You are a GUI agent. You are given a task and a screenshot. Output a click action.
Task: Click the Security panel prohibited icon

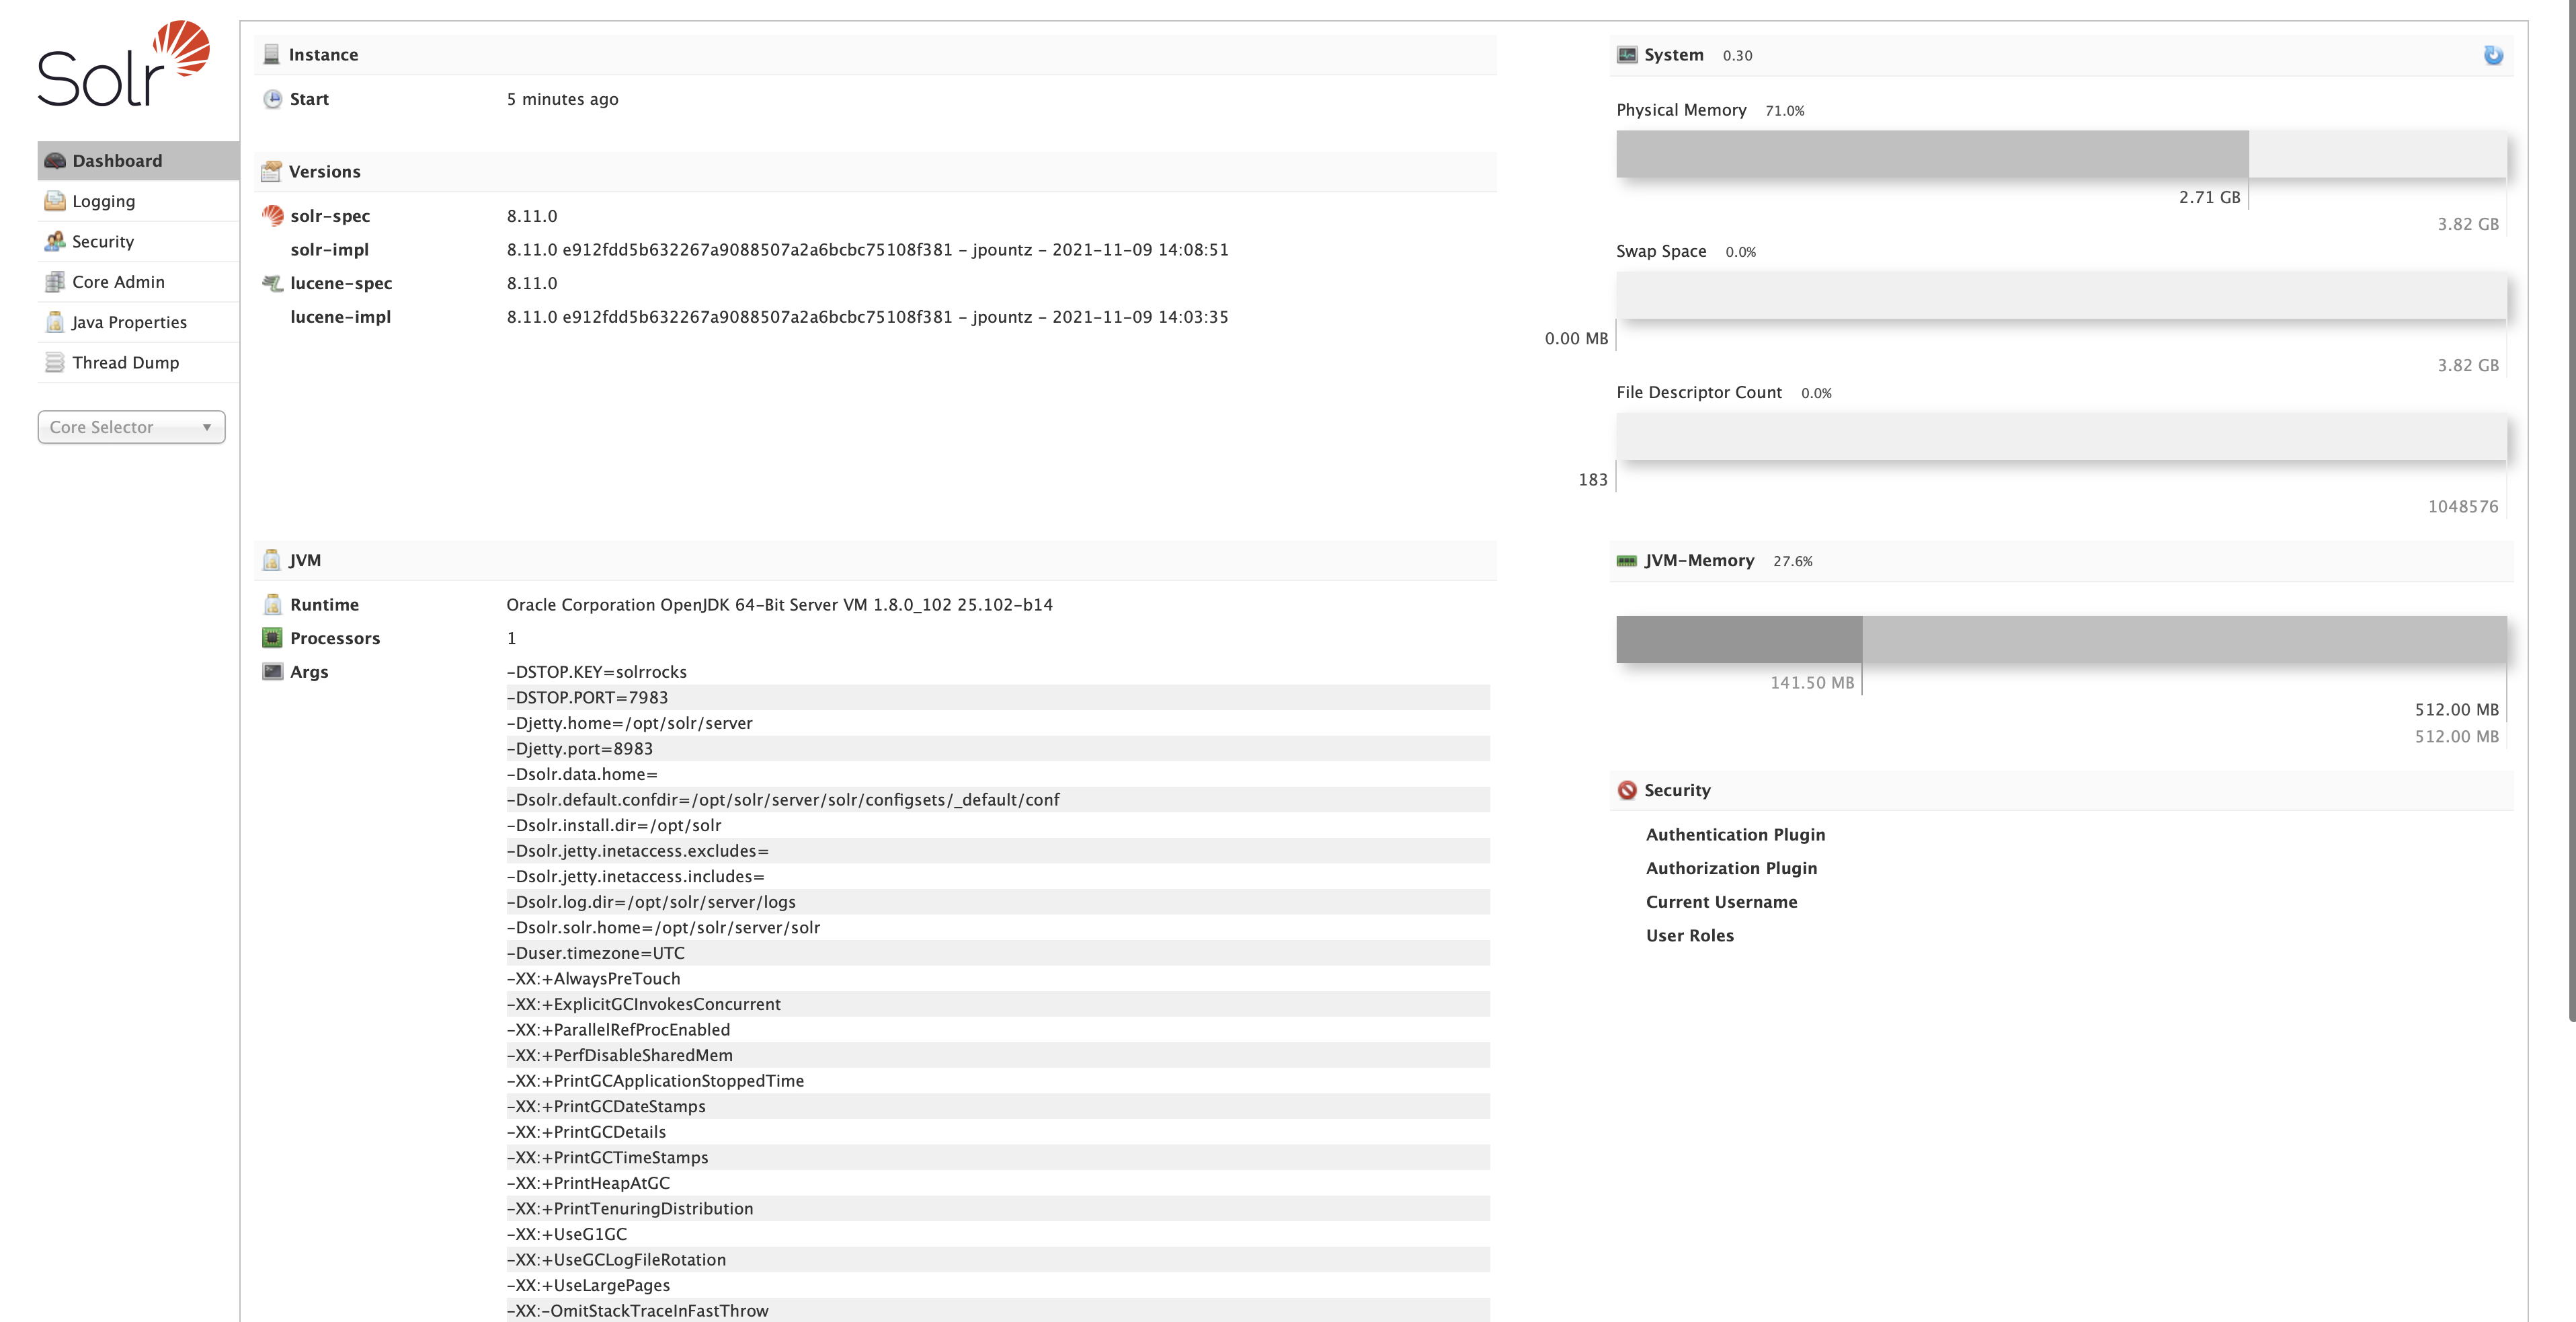[1627, 790]
